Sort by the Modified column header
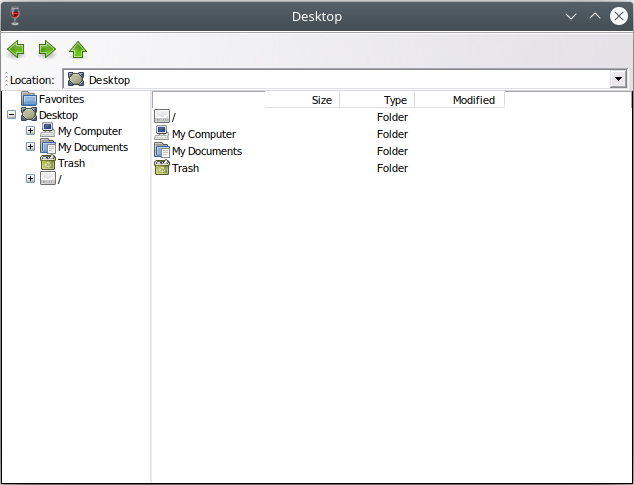This screenshot has height=485, width=634. click(x=460, y=100)
